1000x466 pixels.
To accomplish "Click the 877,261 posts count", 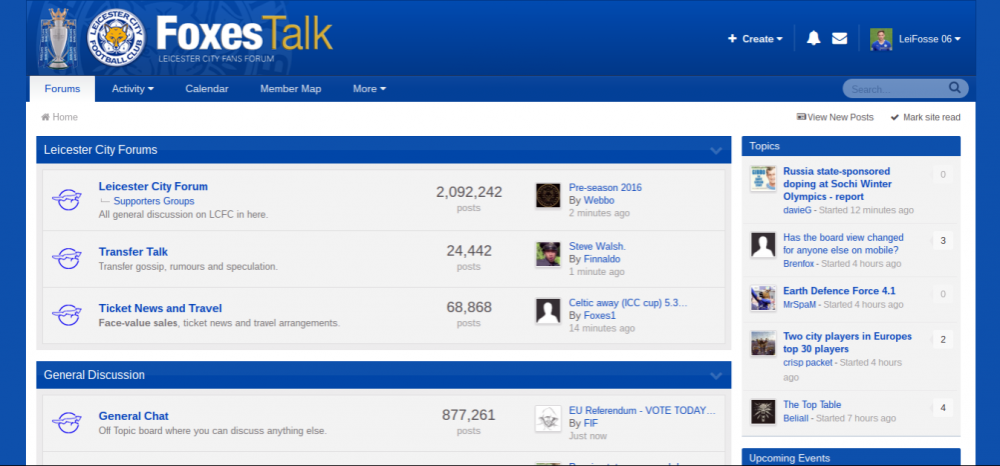I will 469,415.
